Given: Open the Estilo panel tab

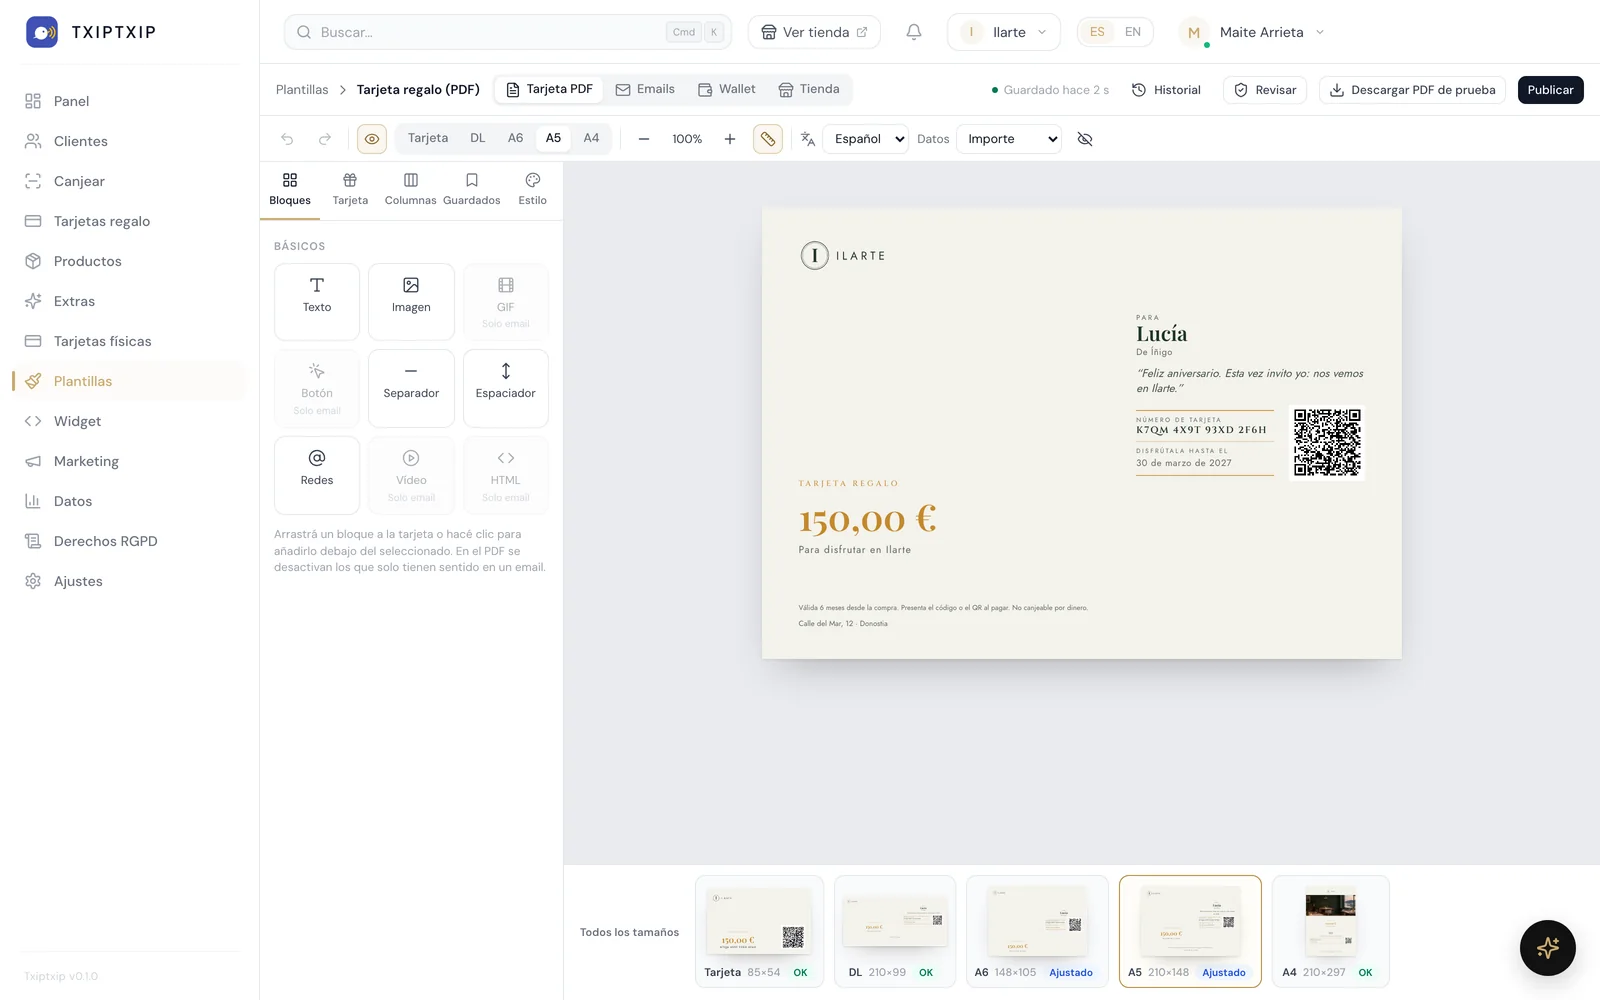Looking at the screenshot, I should (x=533, y=189).
